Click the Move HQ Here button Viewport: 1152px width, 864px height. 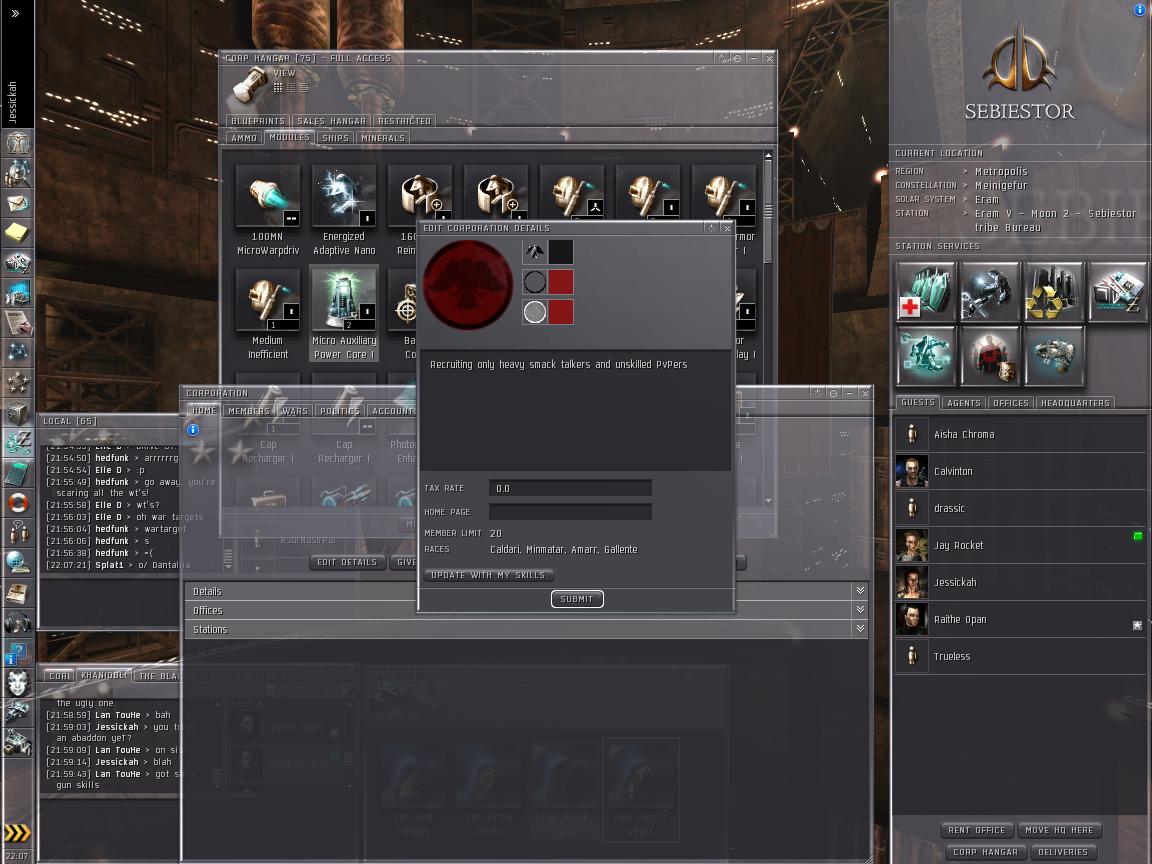click(1059, 830)
